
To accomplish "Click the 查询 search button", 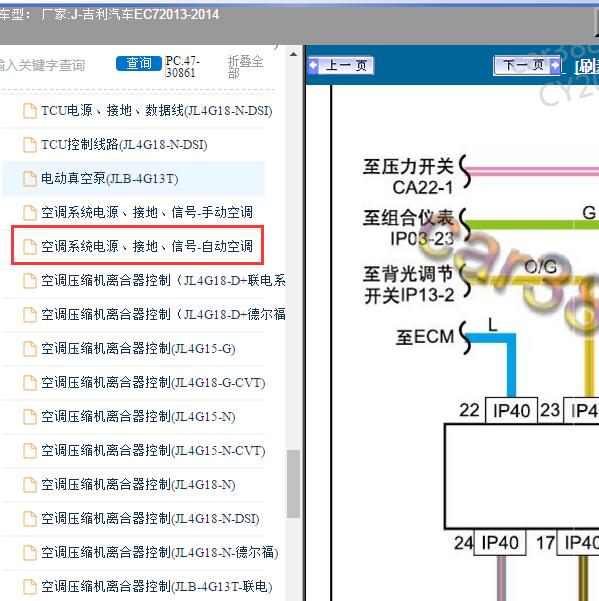I will pos(139,63).
